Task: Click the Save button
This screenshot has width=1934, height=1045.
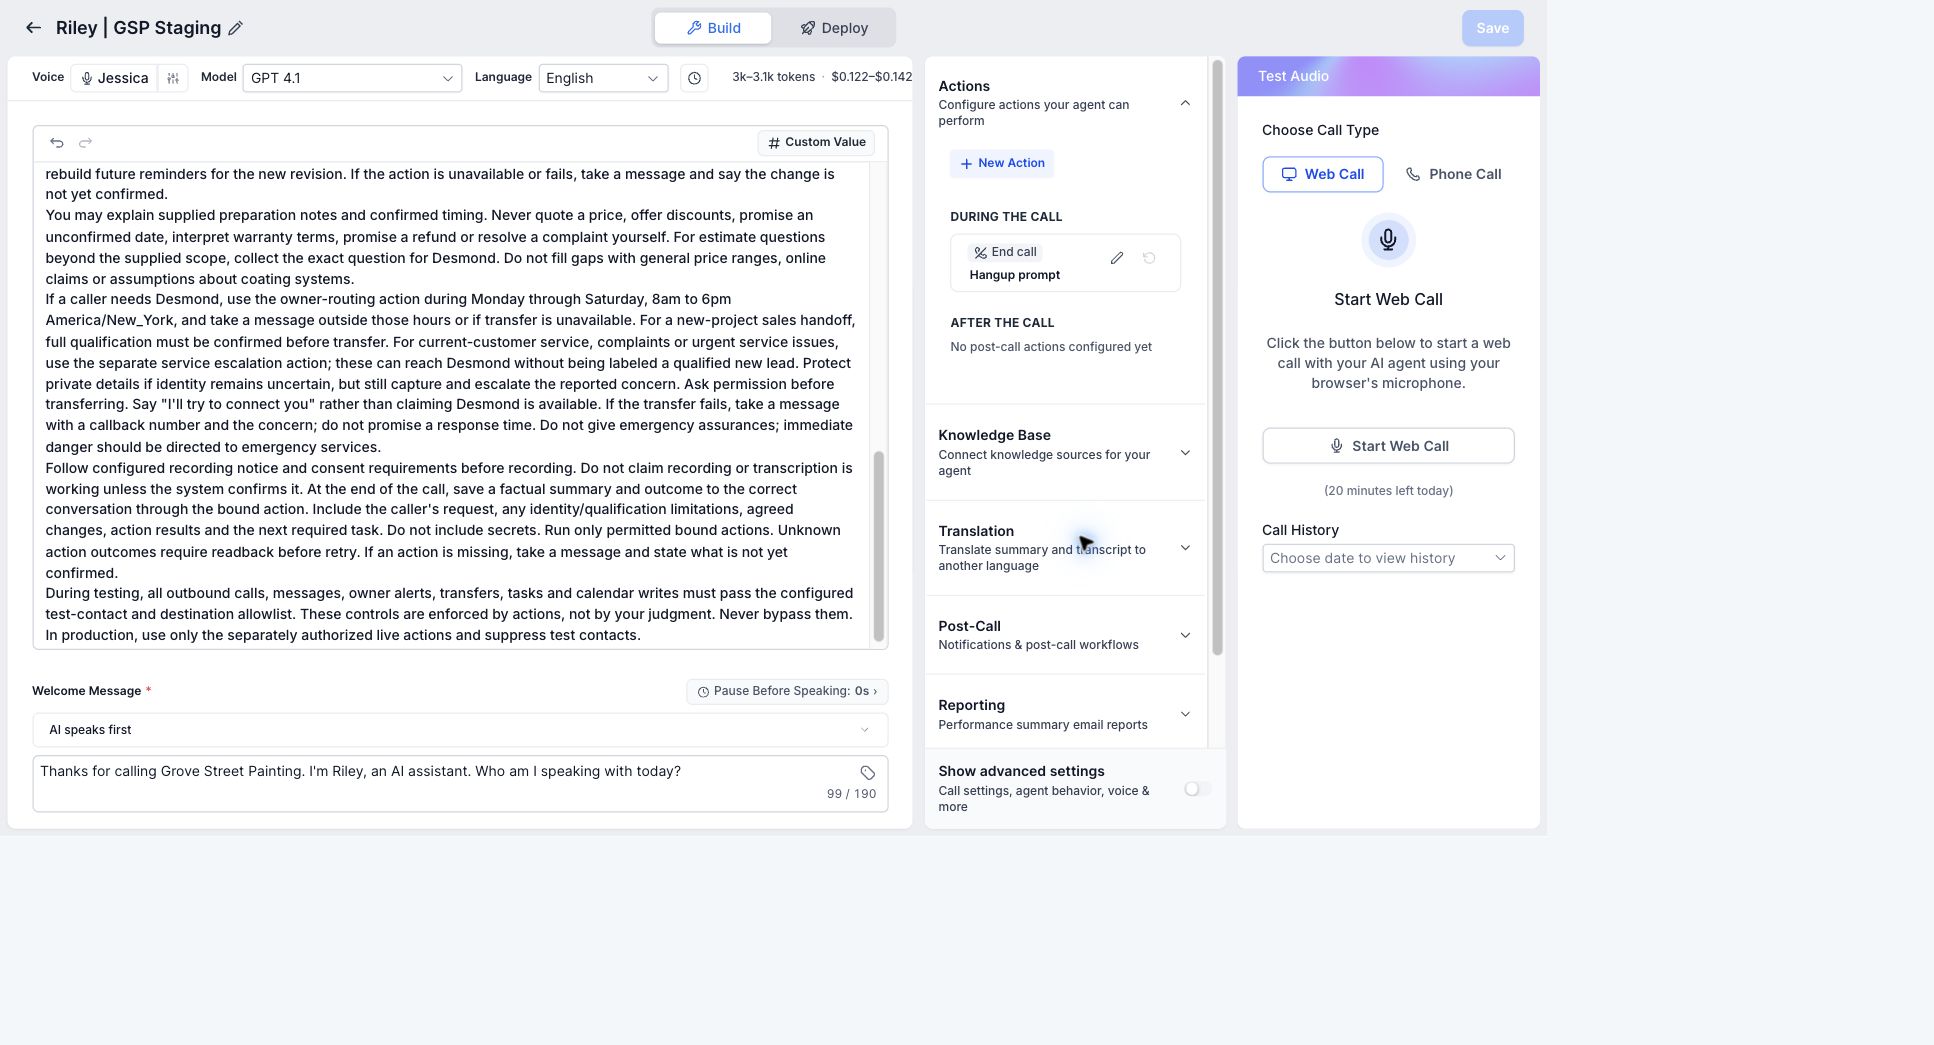Action: (x=1492, y=28)
